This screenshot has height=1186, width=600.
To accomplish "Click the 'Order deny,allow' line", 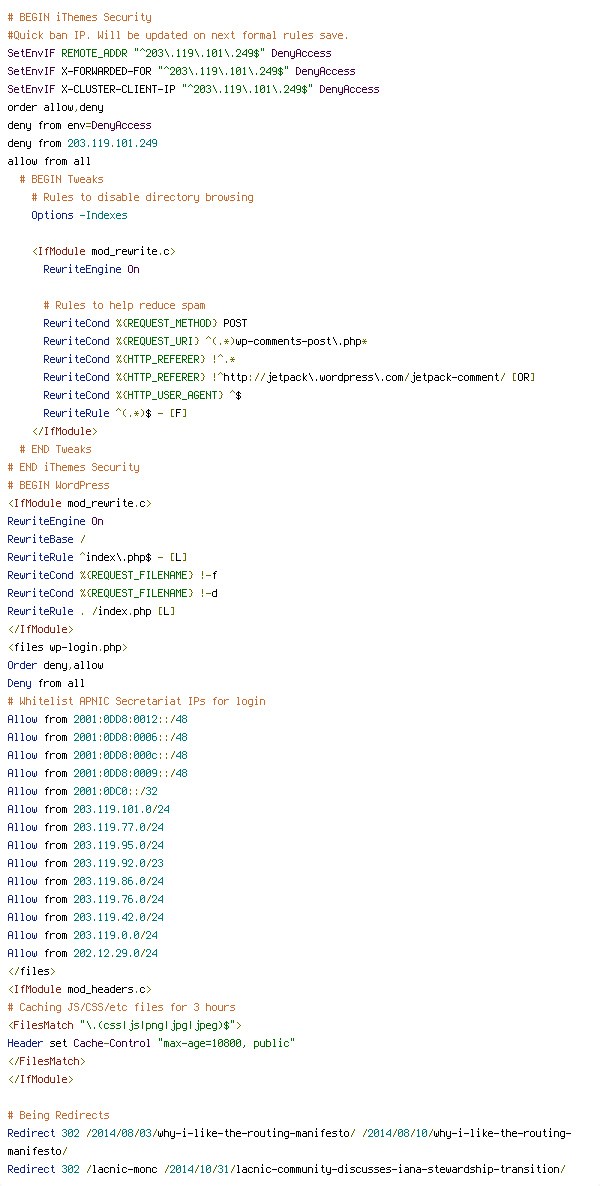I will pos(55,666).
